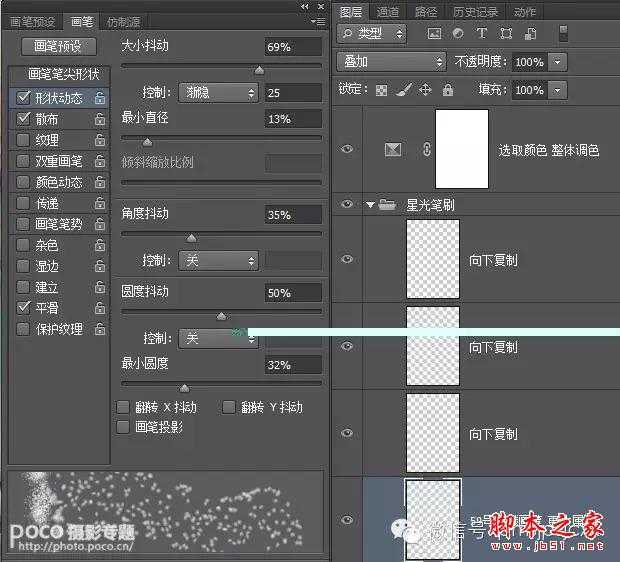Click the lock icon beside 保护纹理
The image size is (620, 562).
coord(100,329)
